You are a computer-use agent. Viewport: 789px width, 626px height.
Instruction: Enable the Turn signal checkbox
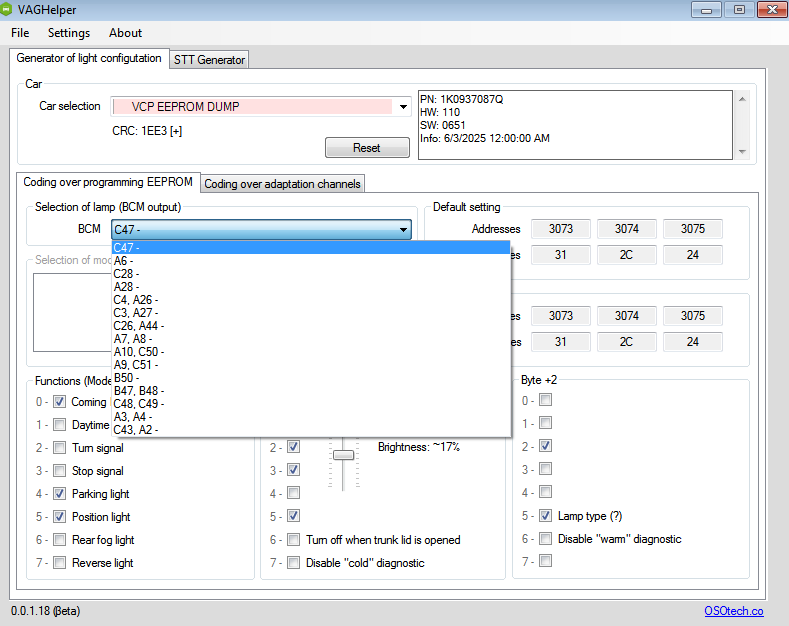click(59, 448)
